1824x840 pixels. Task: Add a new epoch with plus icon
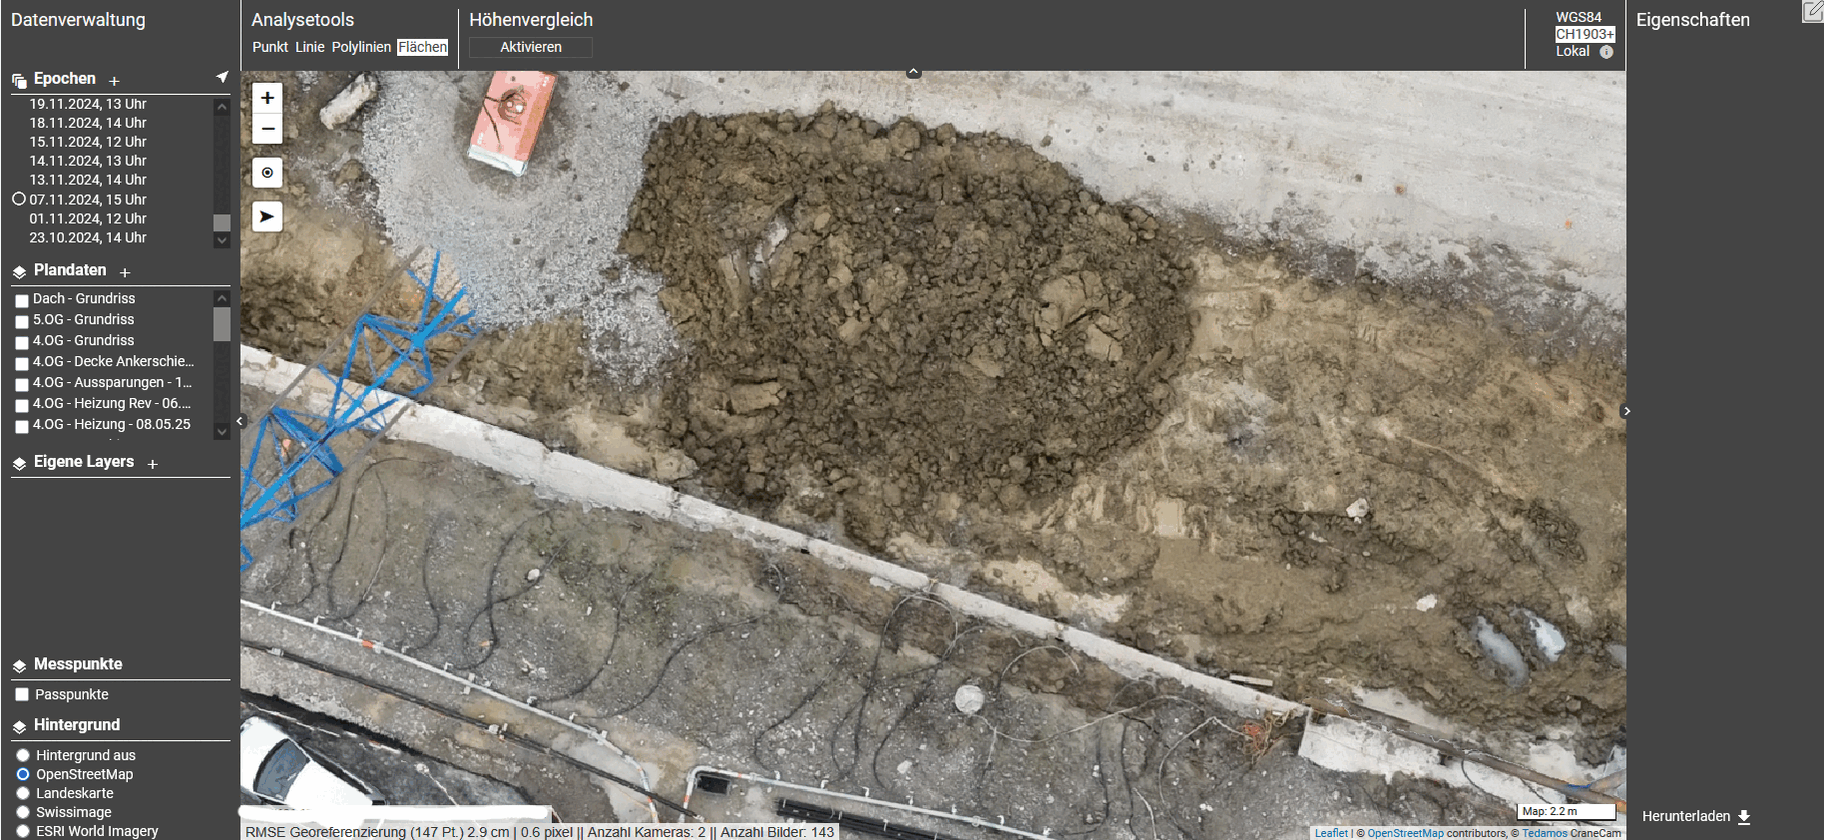[x=114, y=81]
